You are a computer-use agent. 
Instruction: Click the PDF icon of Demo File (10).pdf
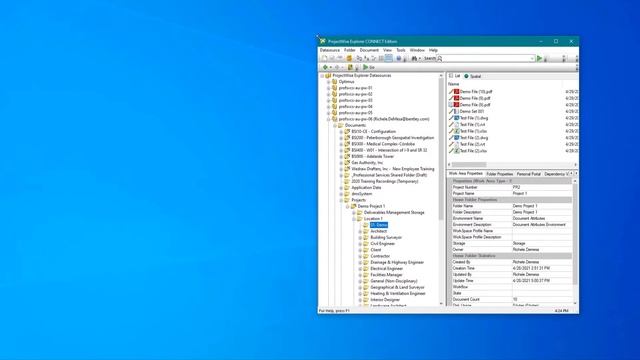pos(456,92)
